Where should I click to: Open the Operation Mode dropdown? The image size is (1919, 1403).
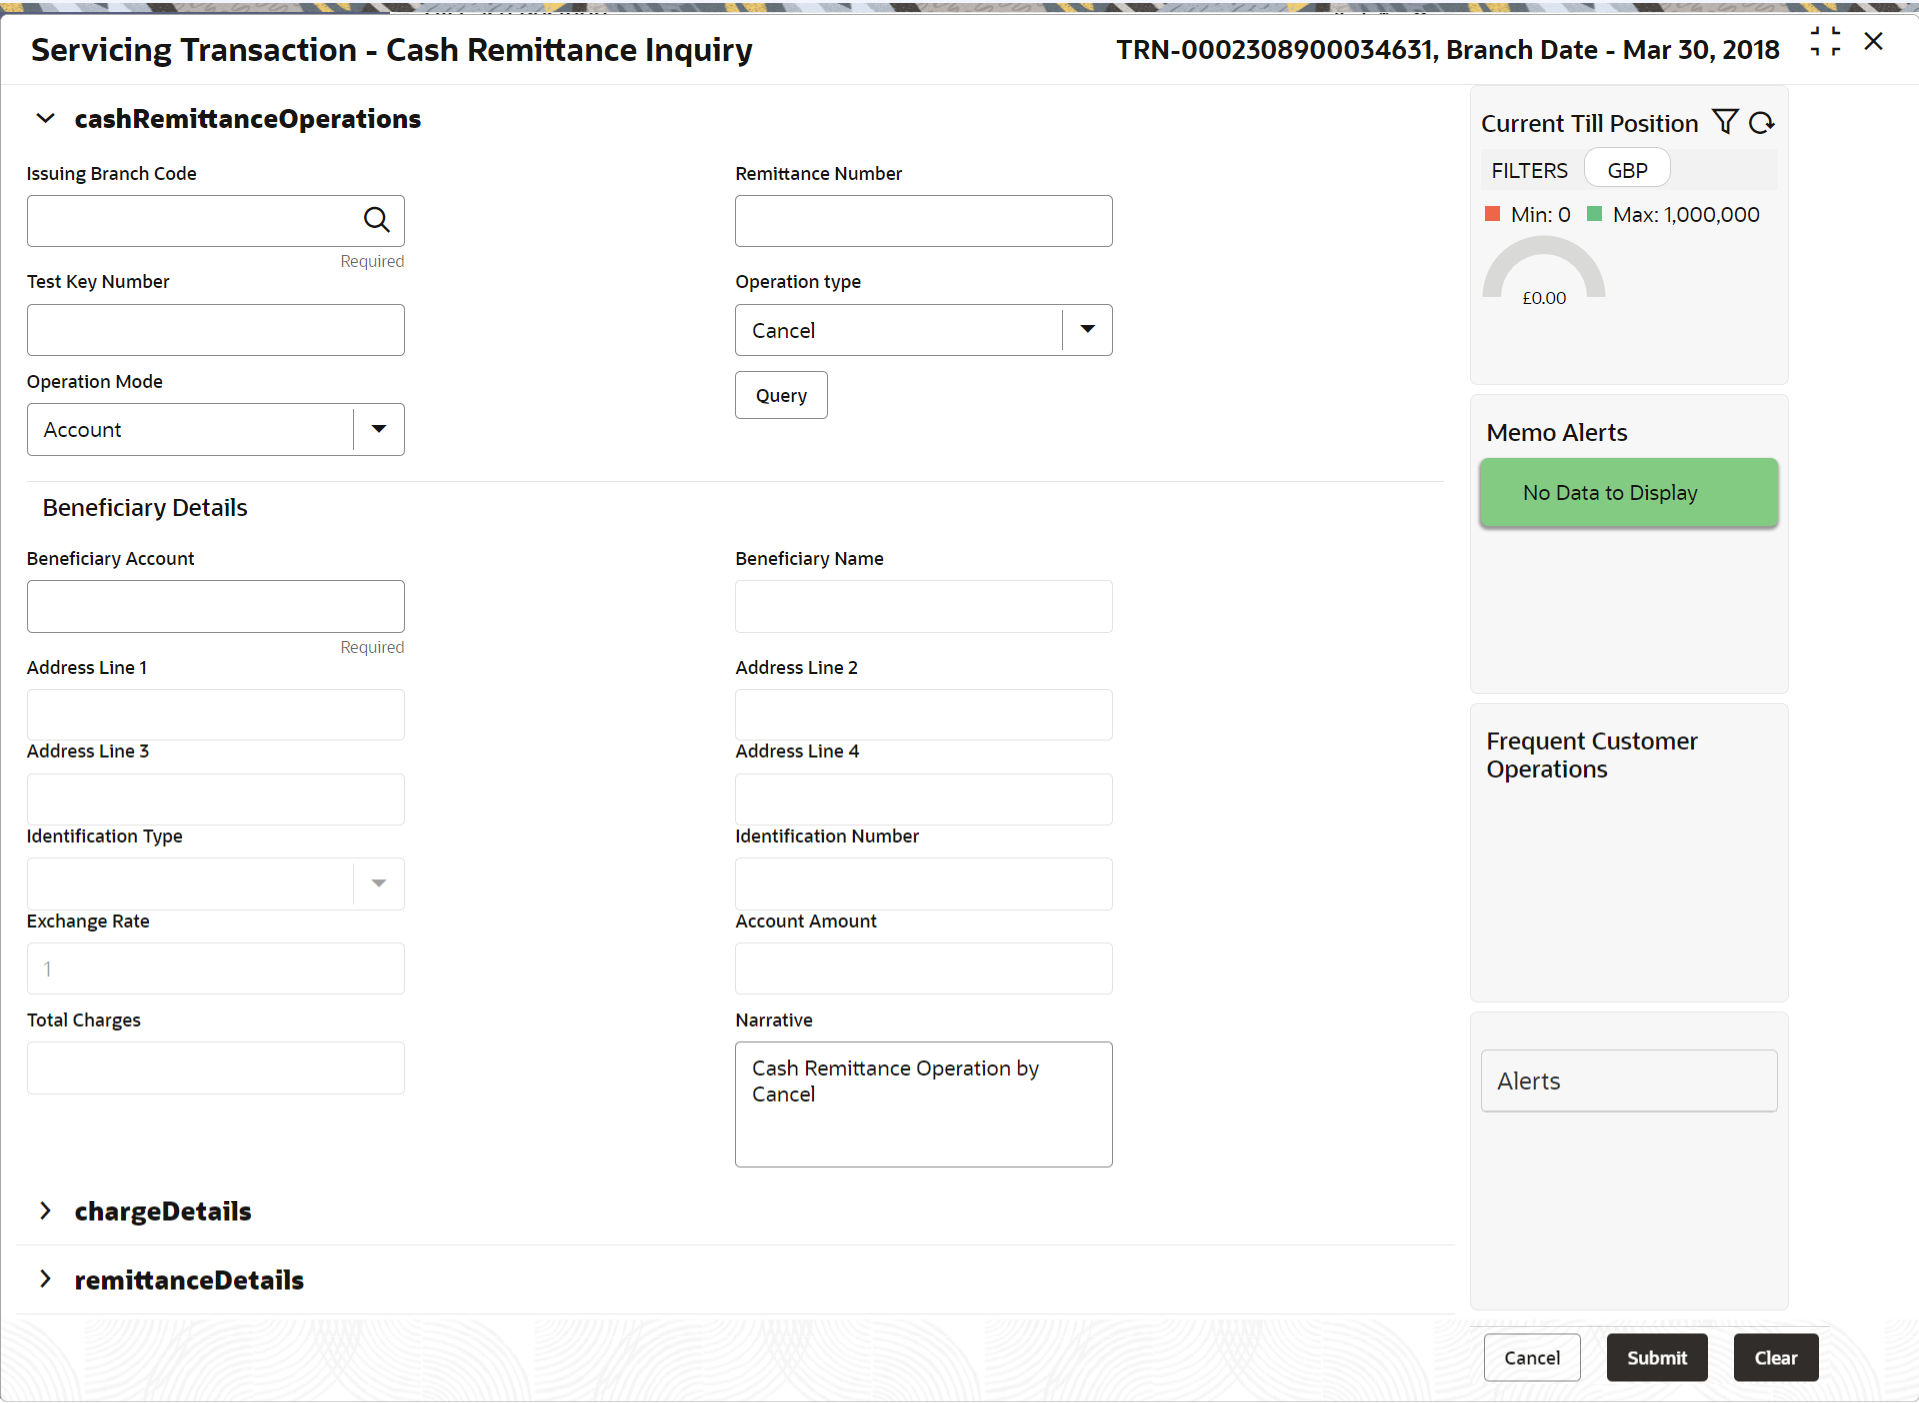coord(378,430)
